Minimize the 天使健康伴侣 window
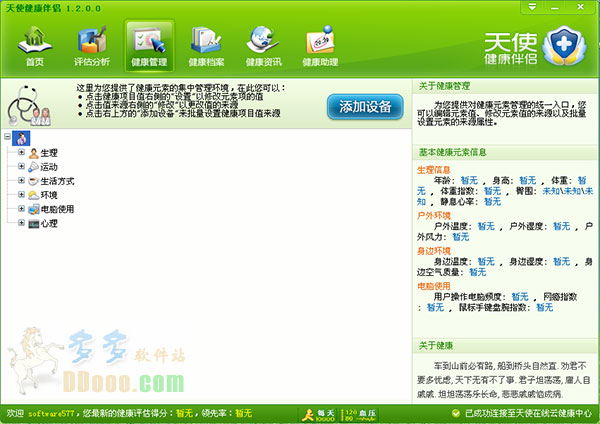Screen dimensions: 600x424 point(555,7)
